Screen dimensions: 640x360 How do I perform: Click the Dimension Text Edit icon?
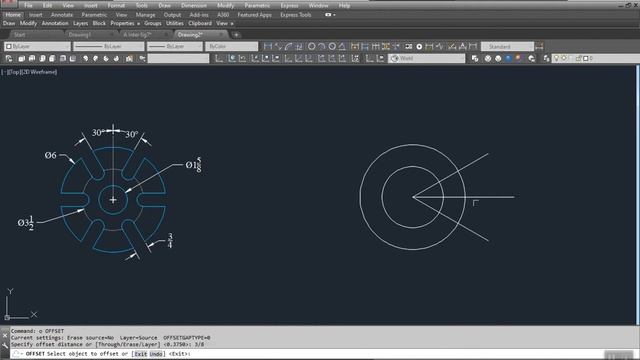point(463,47)
